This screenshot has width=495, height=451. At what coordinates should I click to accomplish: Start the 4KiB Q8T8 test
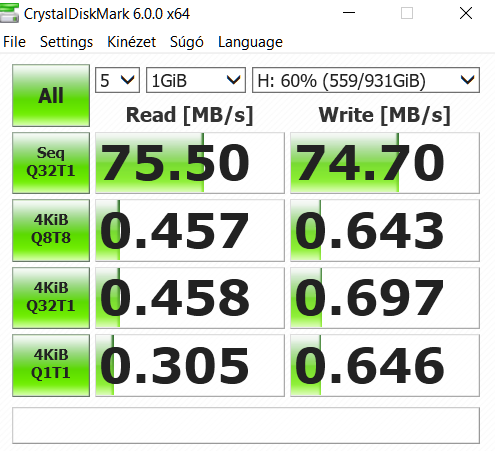coord(51,230)
